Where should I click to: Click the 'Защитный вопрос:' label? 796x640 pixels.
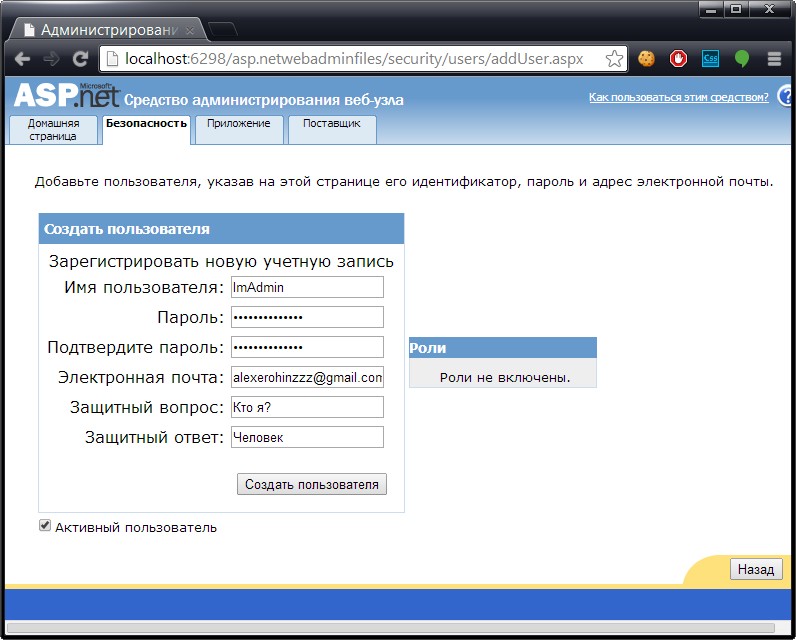[147, 407]
